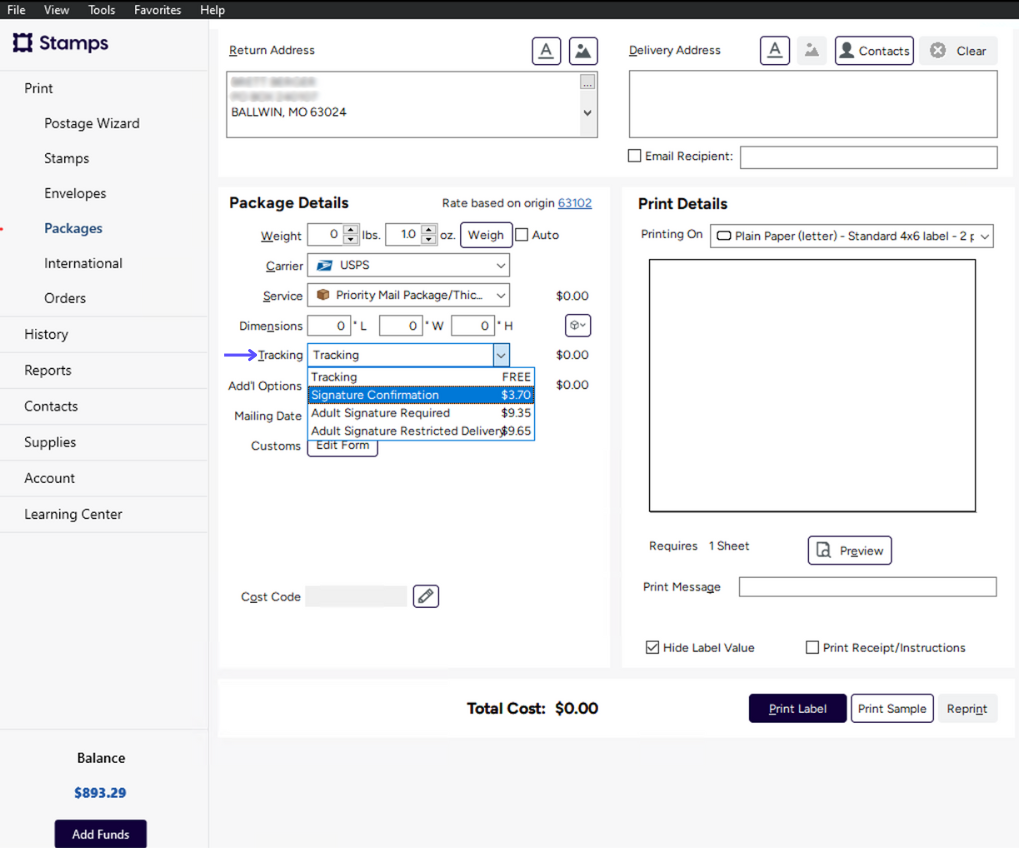Open Return Address font settings icon

pos(546,51)
